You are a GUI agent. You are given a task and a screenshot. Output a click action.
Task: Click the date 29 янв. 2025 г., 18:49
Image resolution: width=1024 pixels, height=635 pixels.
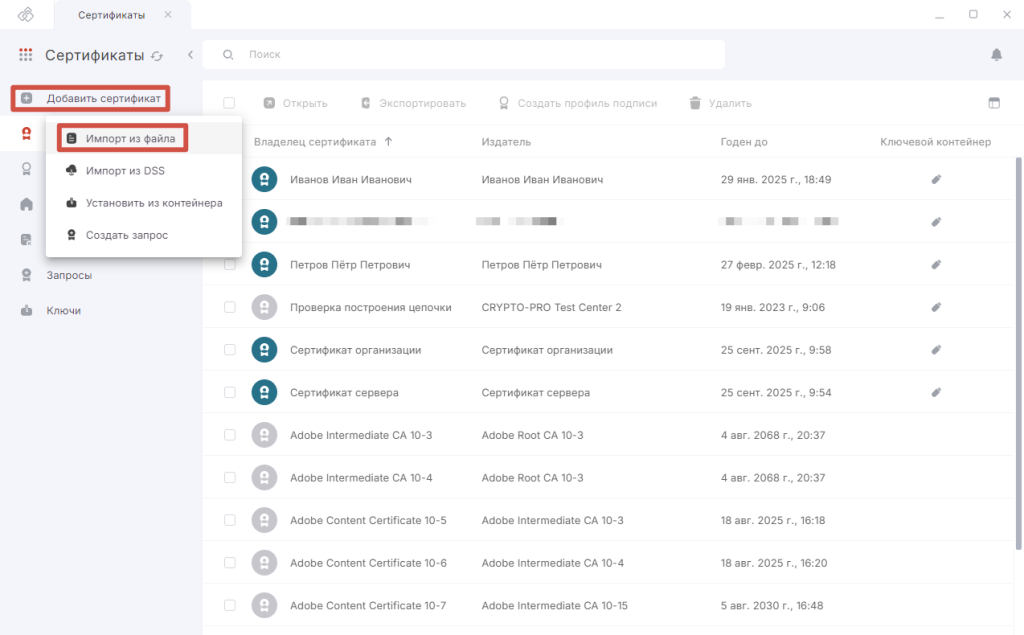click(x=776, y=179)
